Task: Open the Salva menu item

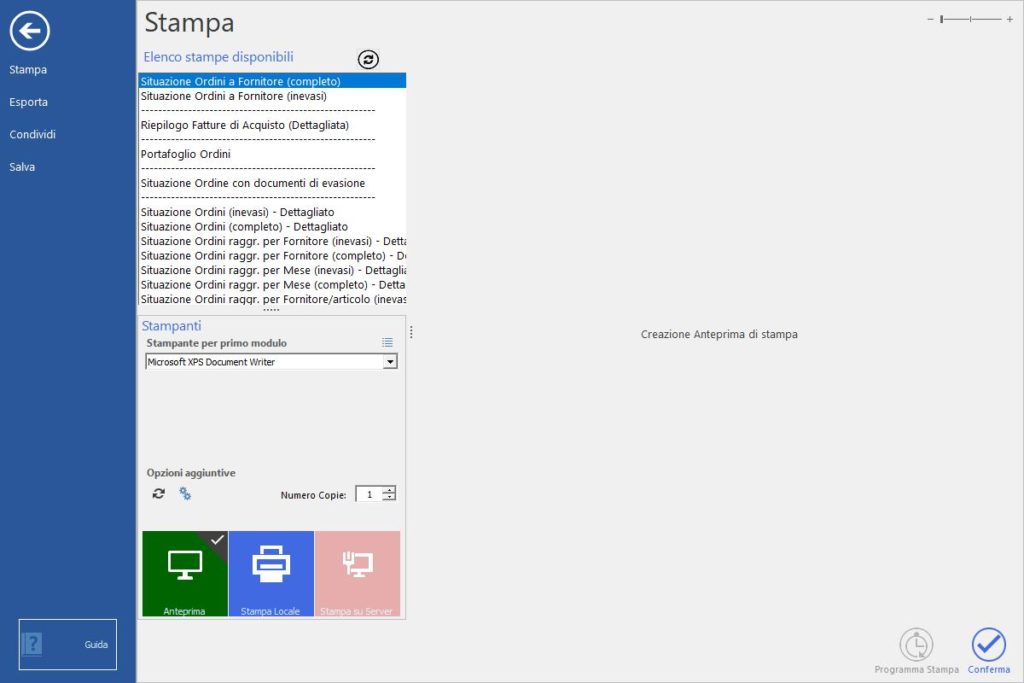Action: click(x=22, y=167)
